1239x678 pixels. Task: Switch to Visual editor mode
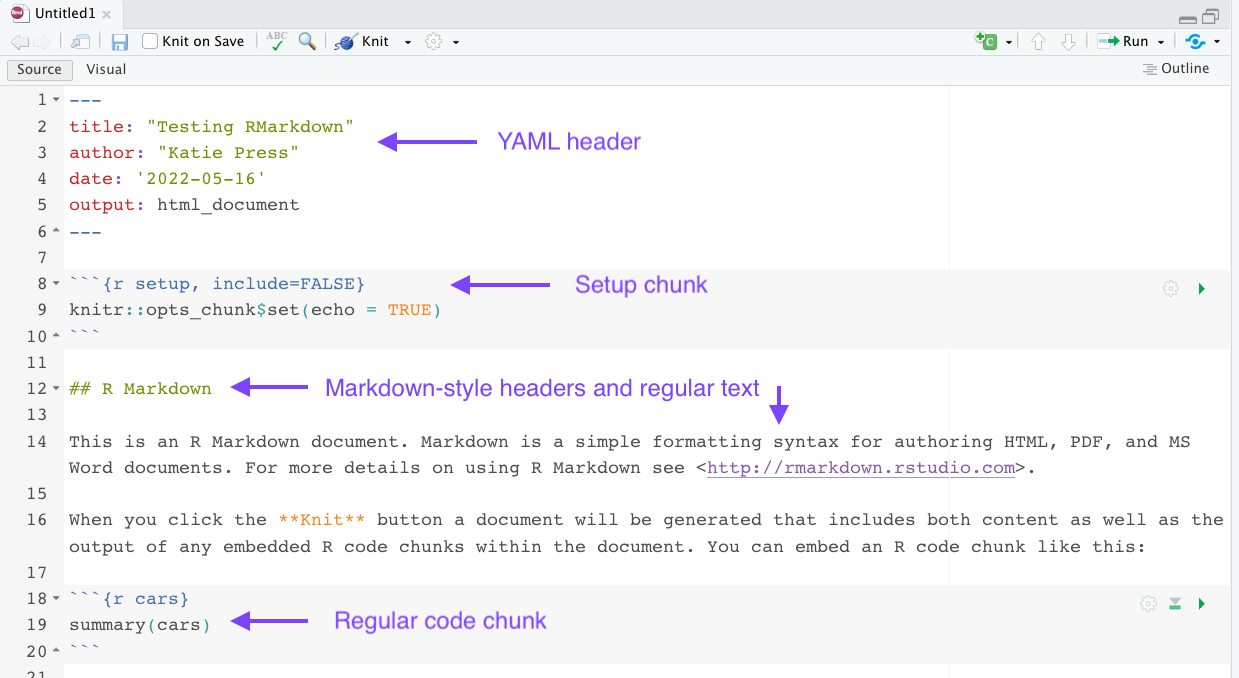(x=106, y=69)
